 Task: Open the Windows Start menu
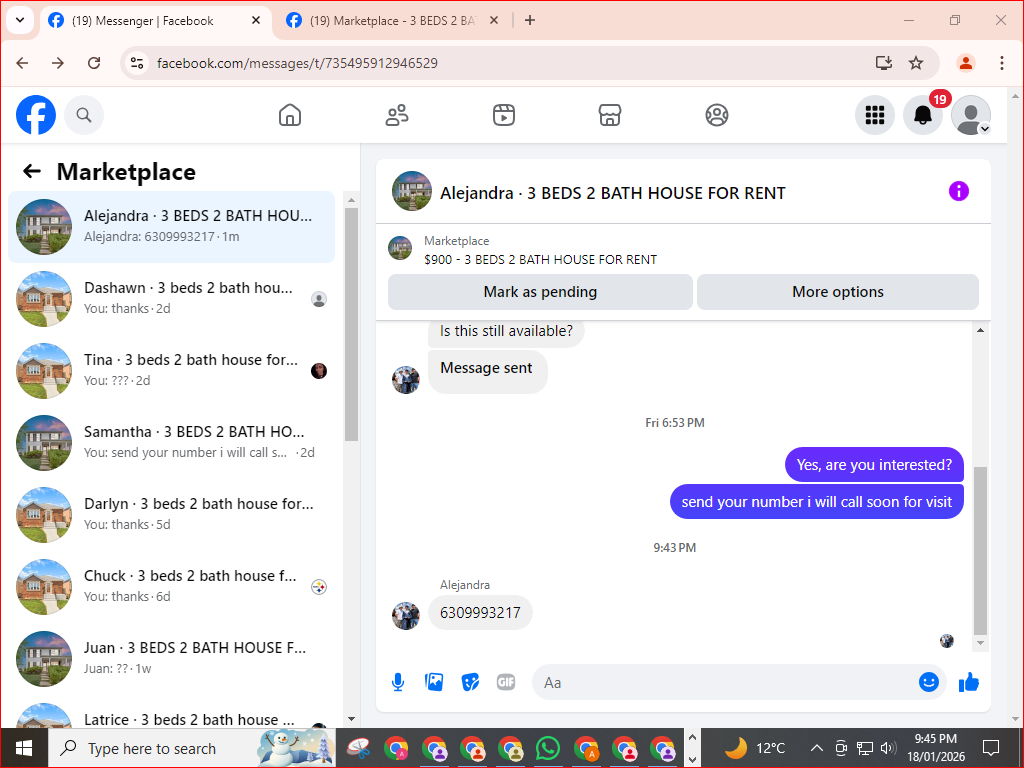(x=24, y=748)
